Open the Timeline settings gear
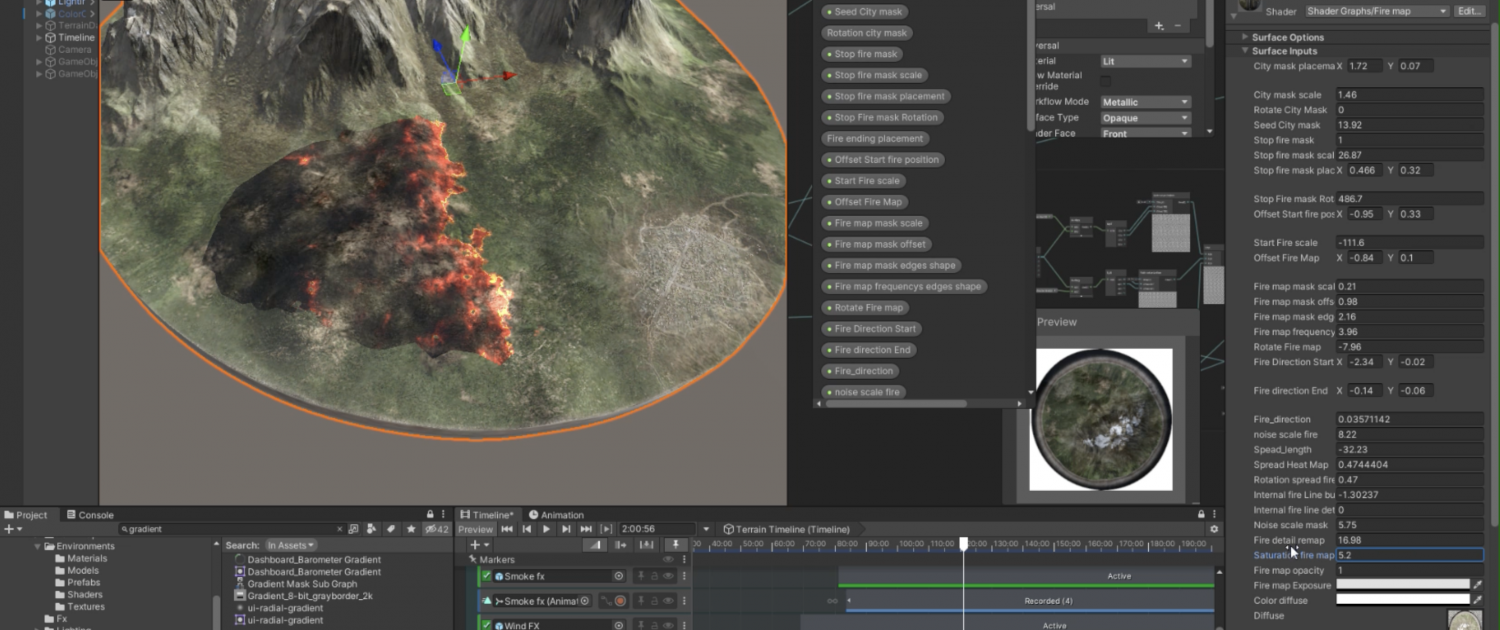The height and width of the screenshot is (630, 1500). [x=1214, y=529]
